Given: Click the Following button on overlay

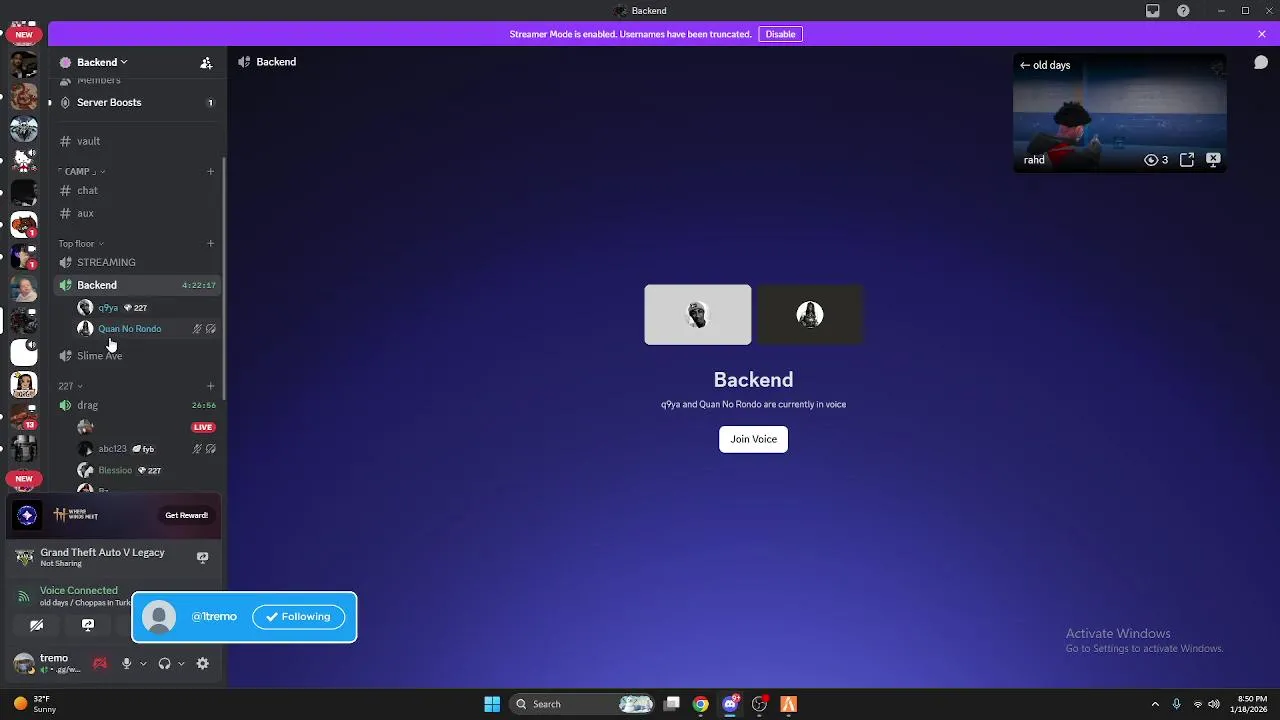Looking at the screenshot, I should click(298, 617).
